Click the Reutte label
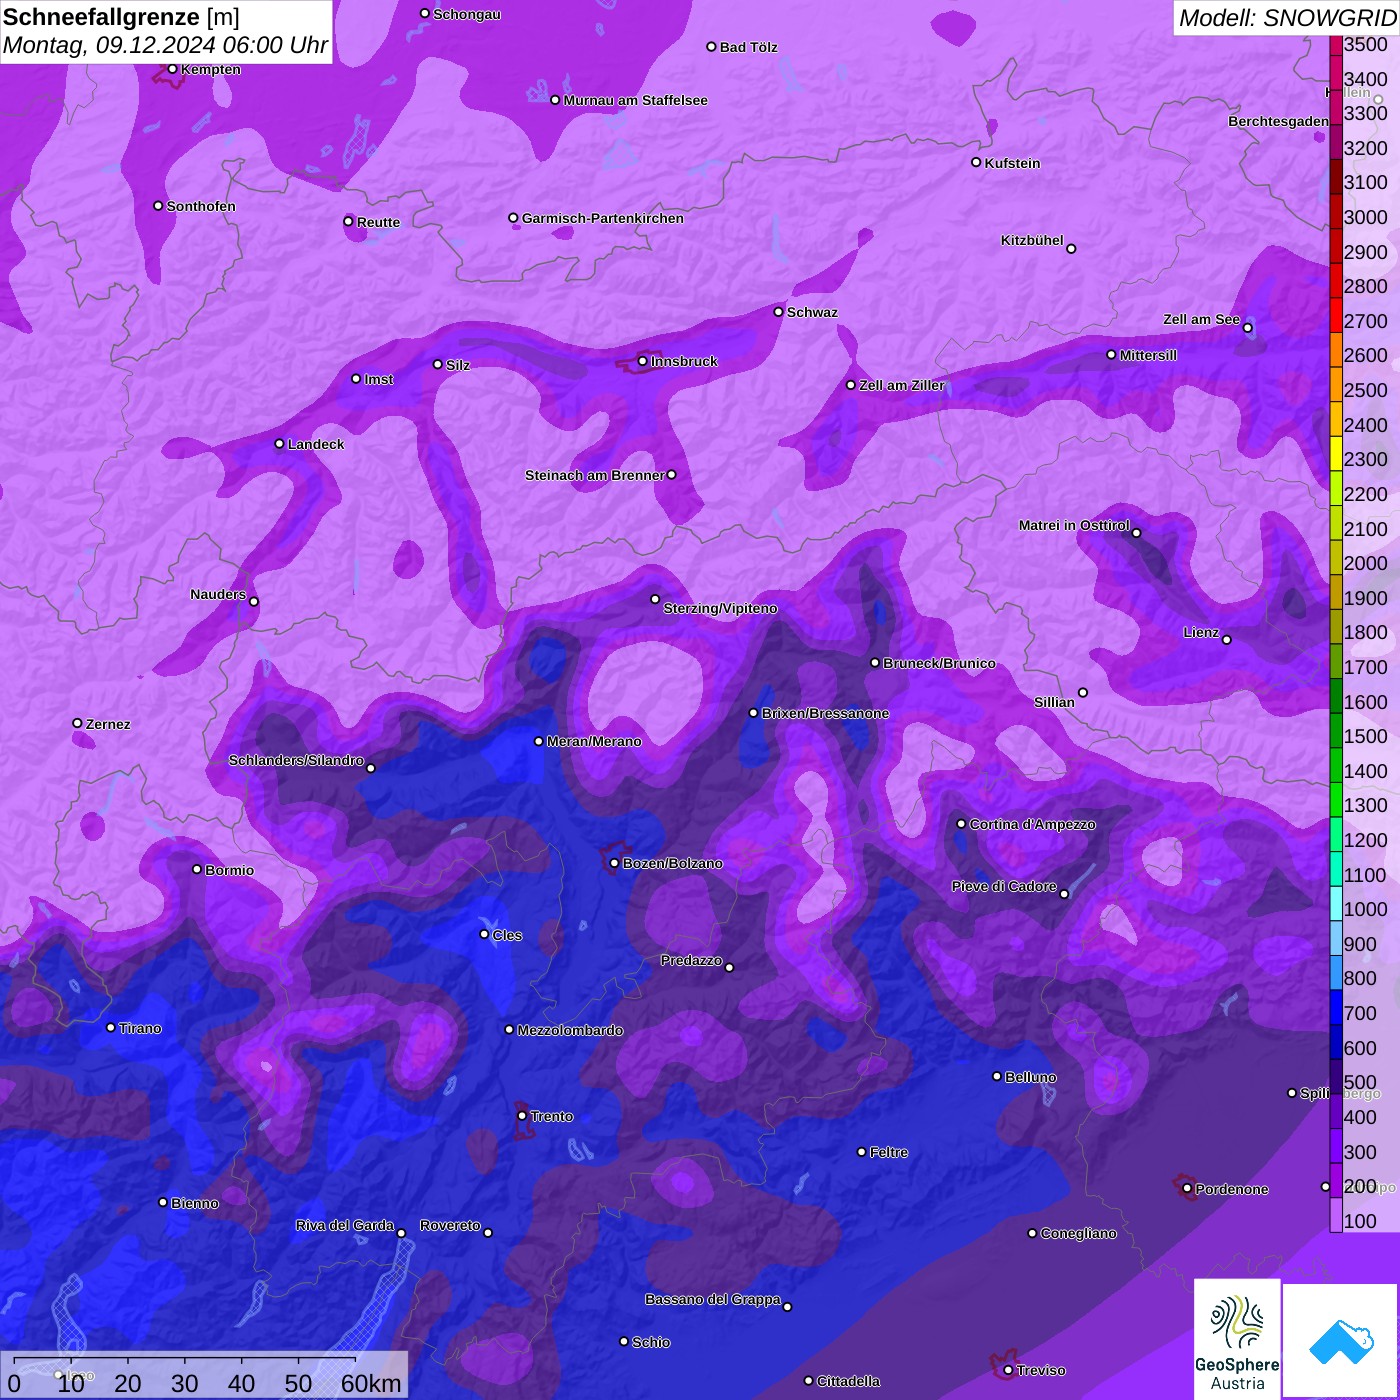This screenshot has width=1400, height=1400. tap(378, 222)
